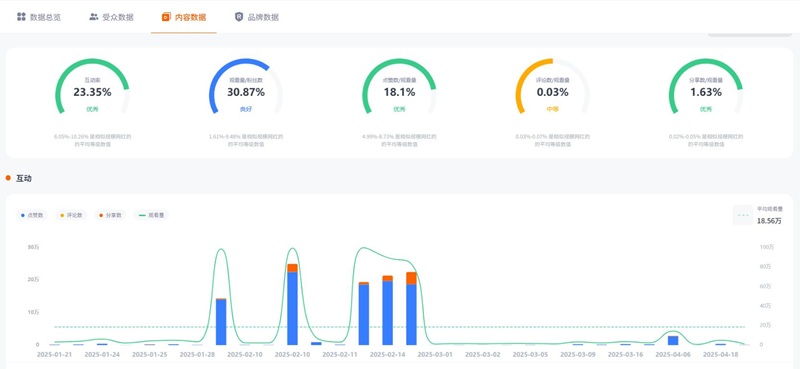
Task: Click the 18.56万 average views value
Action: pyautogui.click(x=769, y=221)
